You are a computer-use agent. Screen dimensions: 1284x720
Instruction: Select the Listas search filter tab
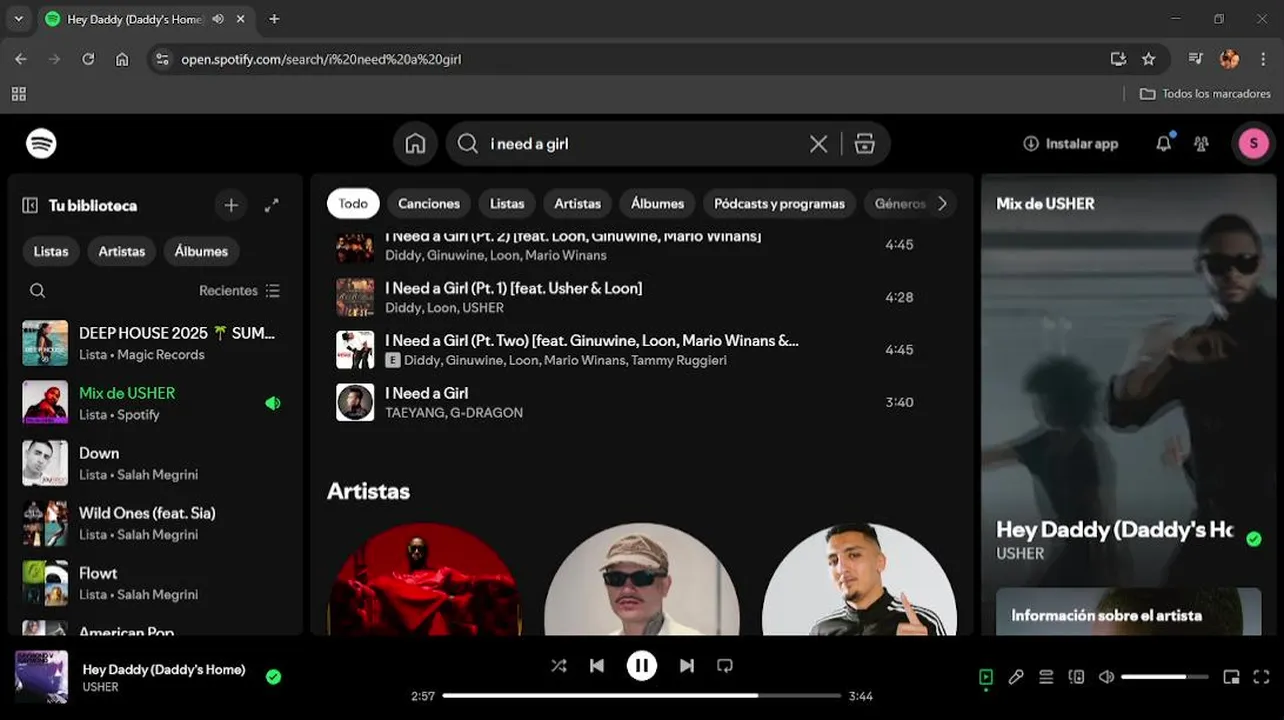pos(507,203)
